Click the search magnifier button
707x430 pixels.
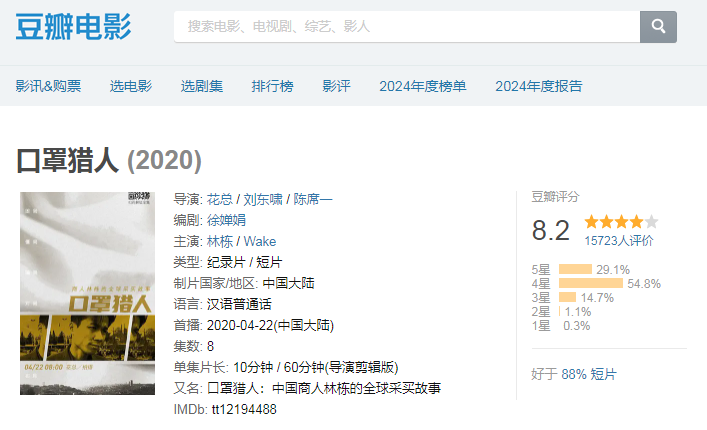(x=658, y=26)
